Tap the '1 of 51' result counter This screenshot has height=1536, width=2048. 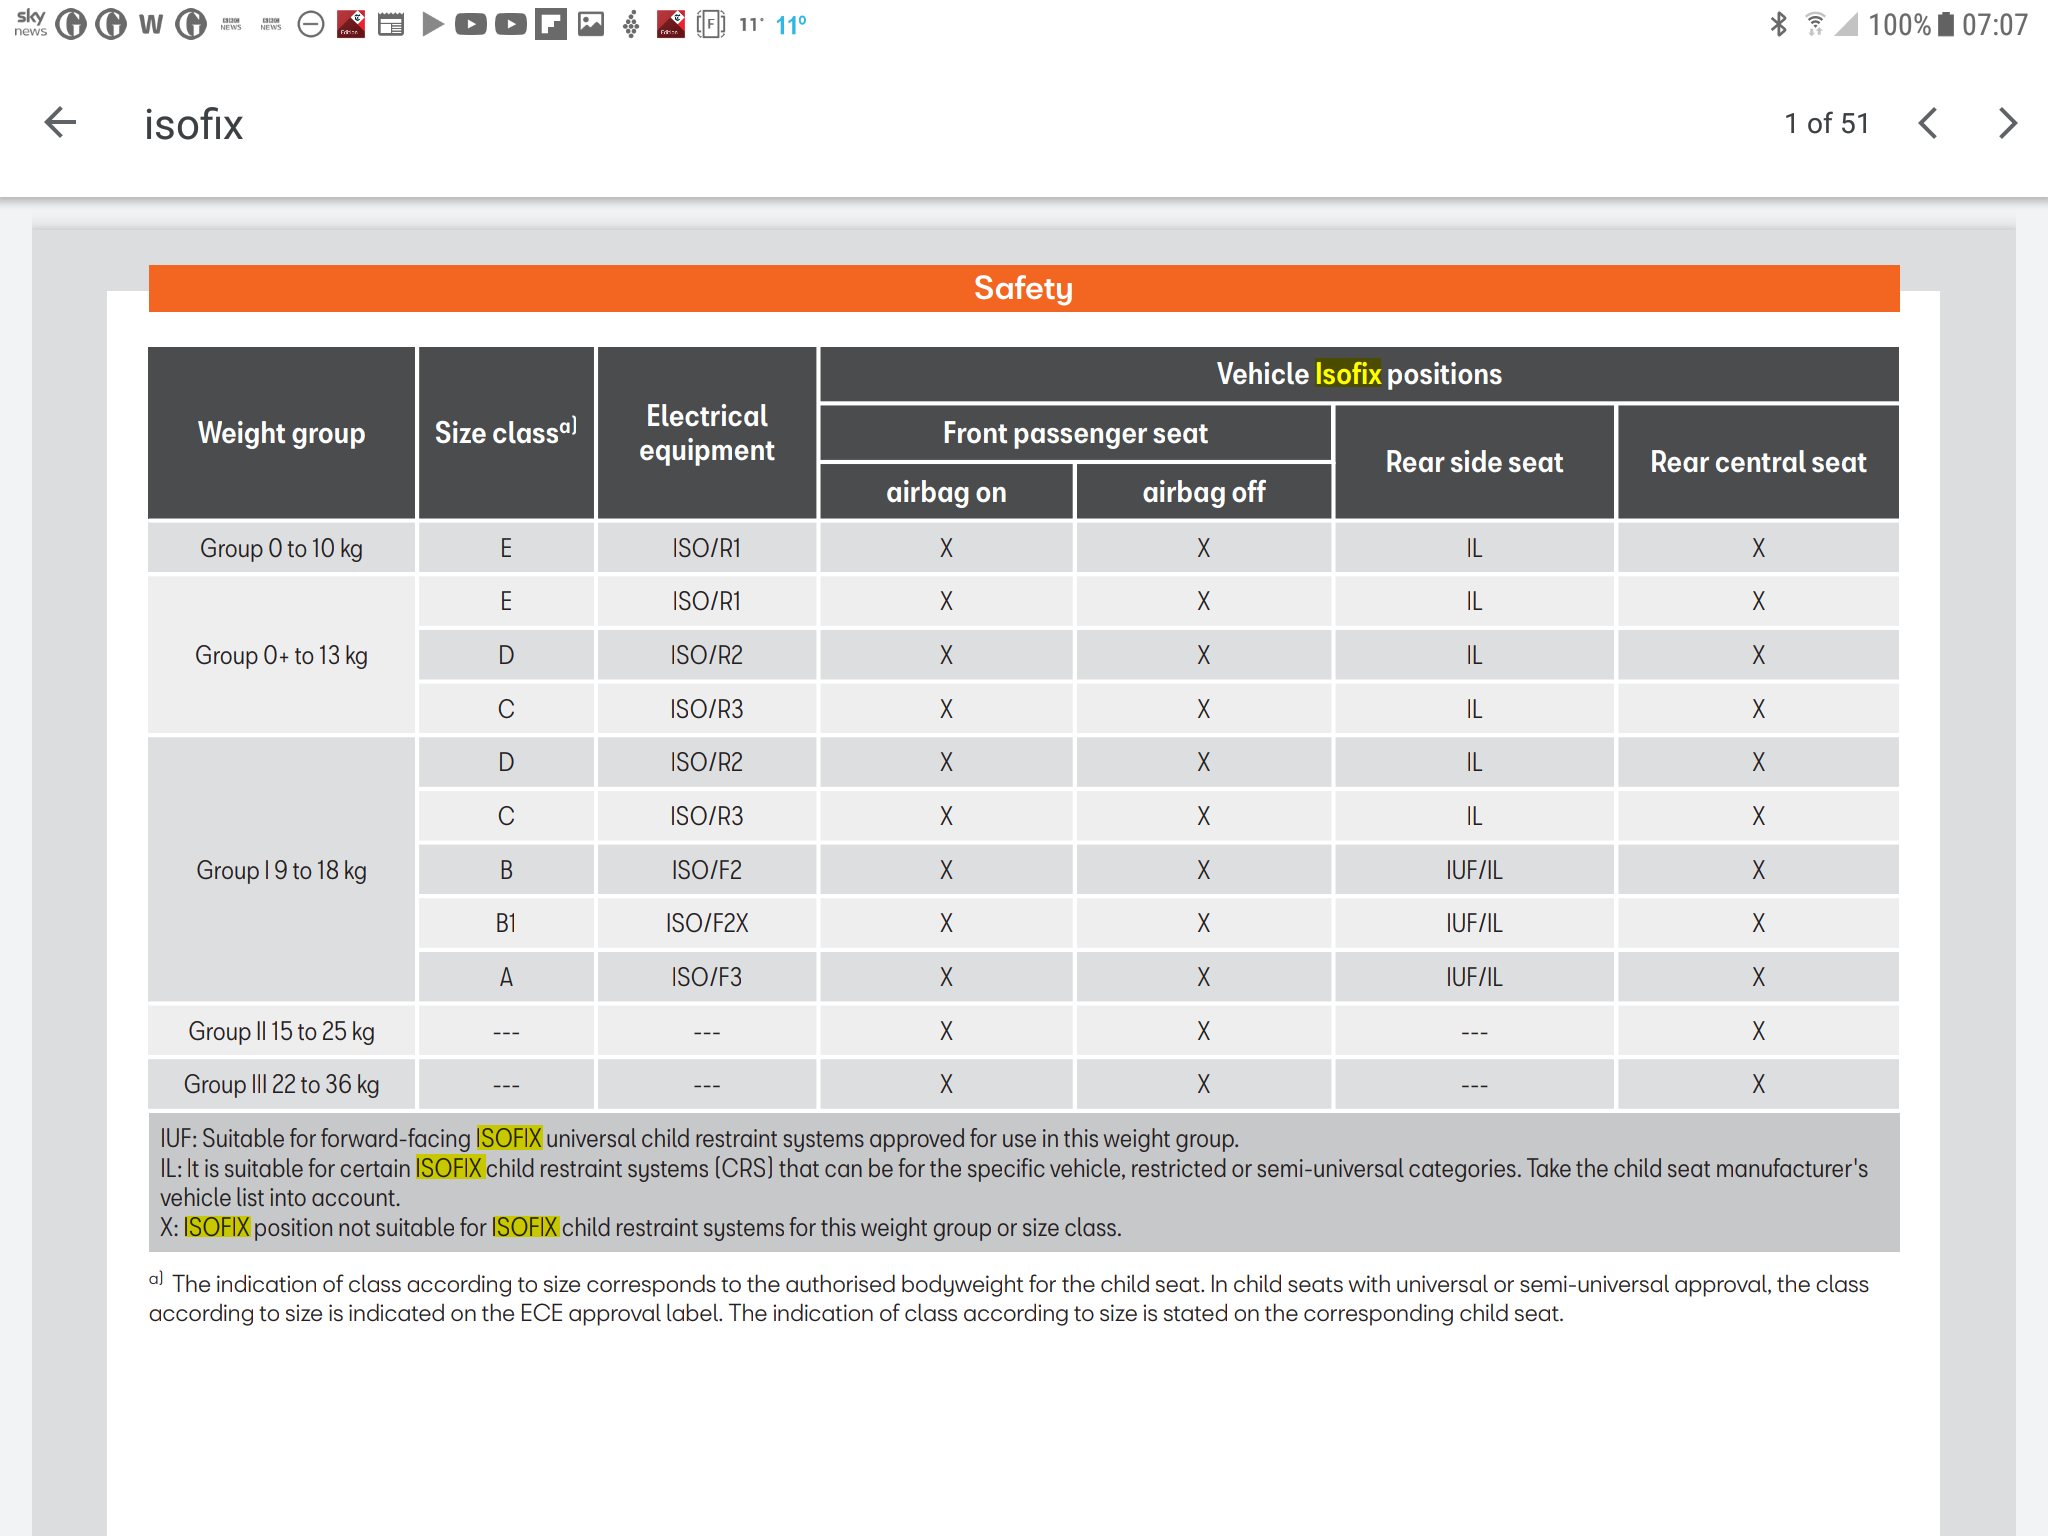point(1826,123)
